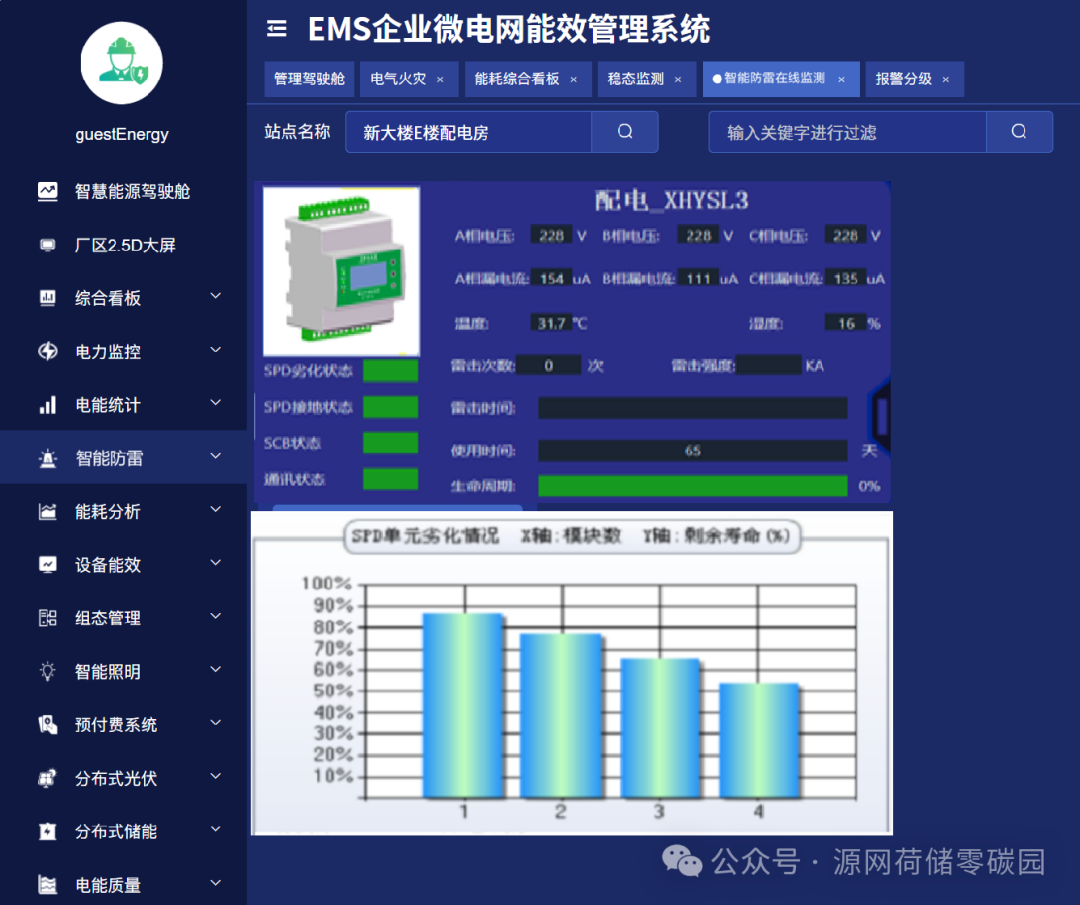Open the 稳态监测 tab
The height and width of the screenshot is (905, 1080).
(x=635, y=78)
